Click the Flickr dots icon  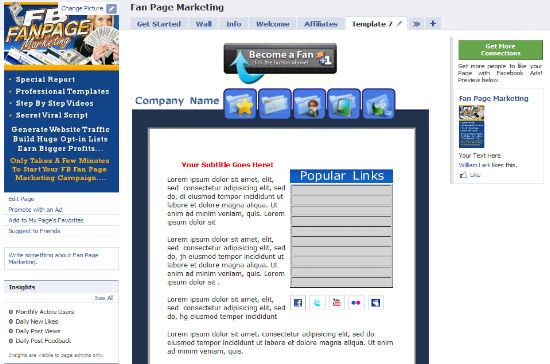point(356,303)
